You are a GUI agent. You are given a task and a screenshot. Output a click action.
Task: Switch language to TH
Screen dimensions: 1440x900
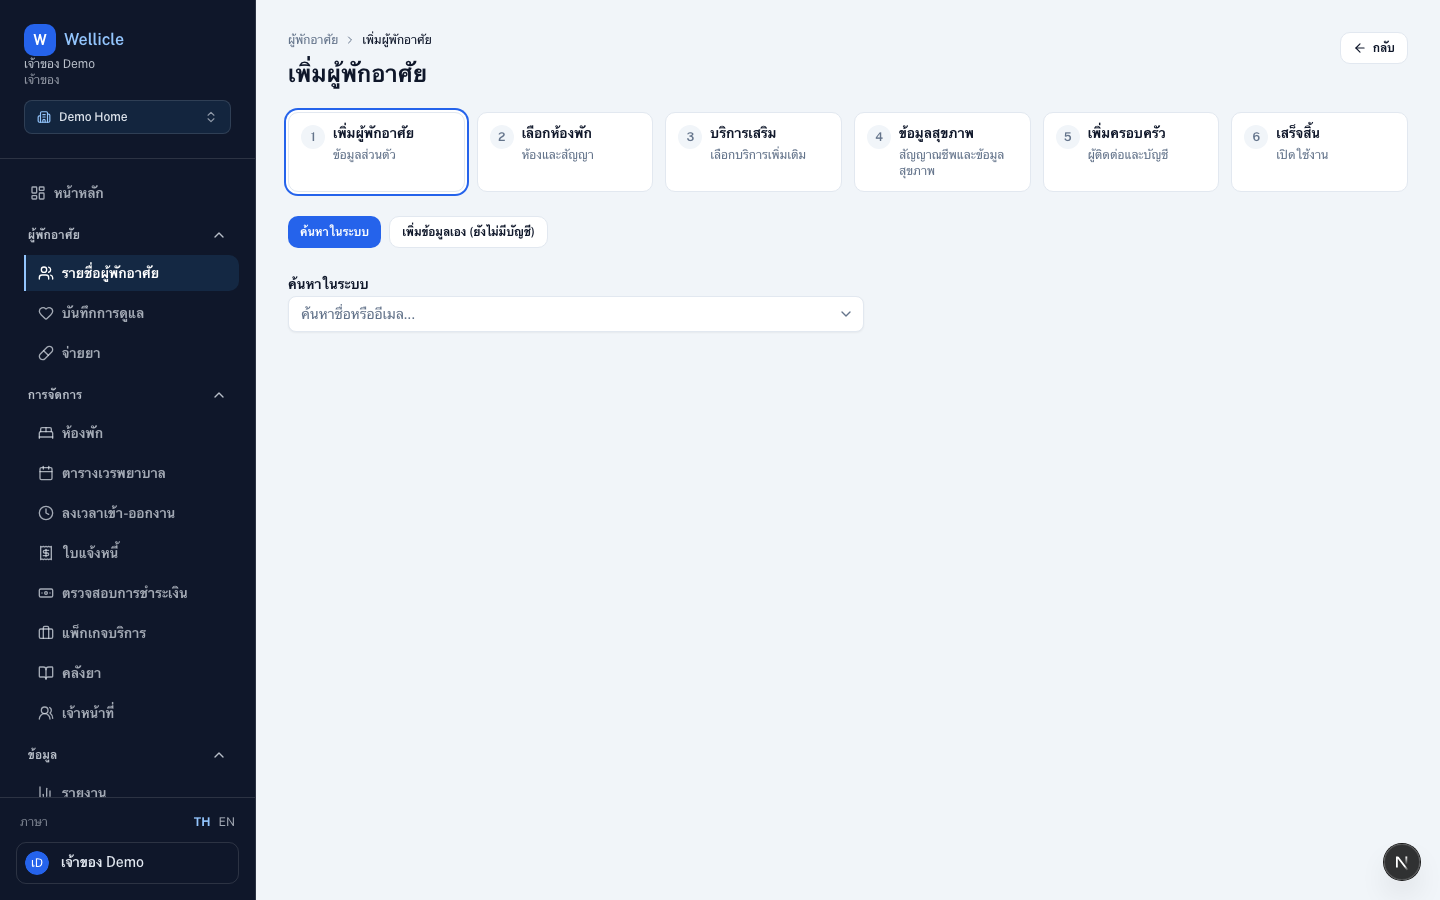tap(202, 822)
